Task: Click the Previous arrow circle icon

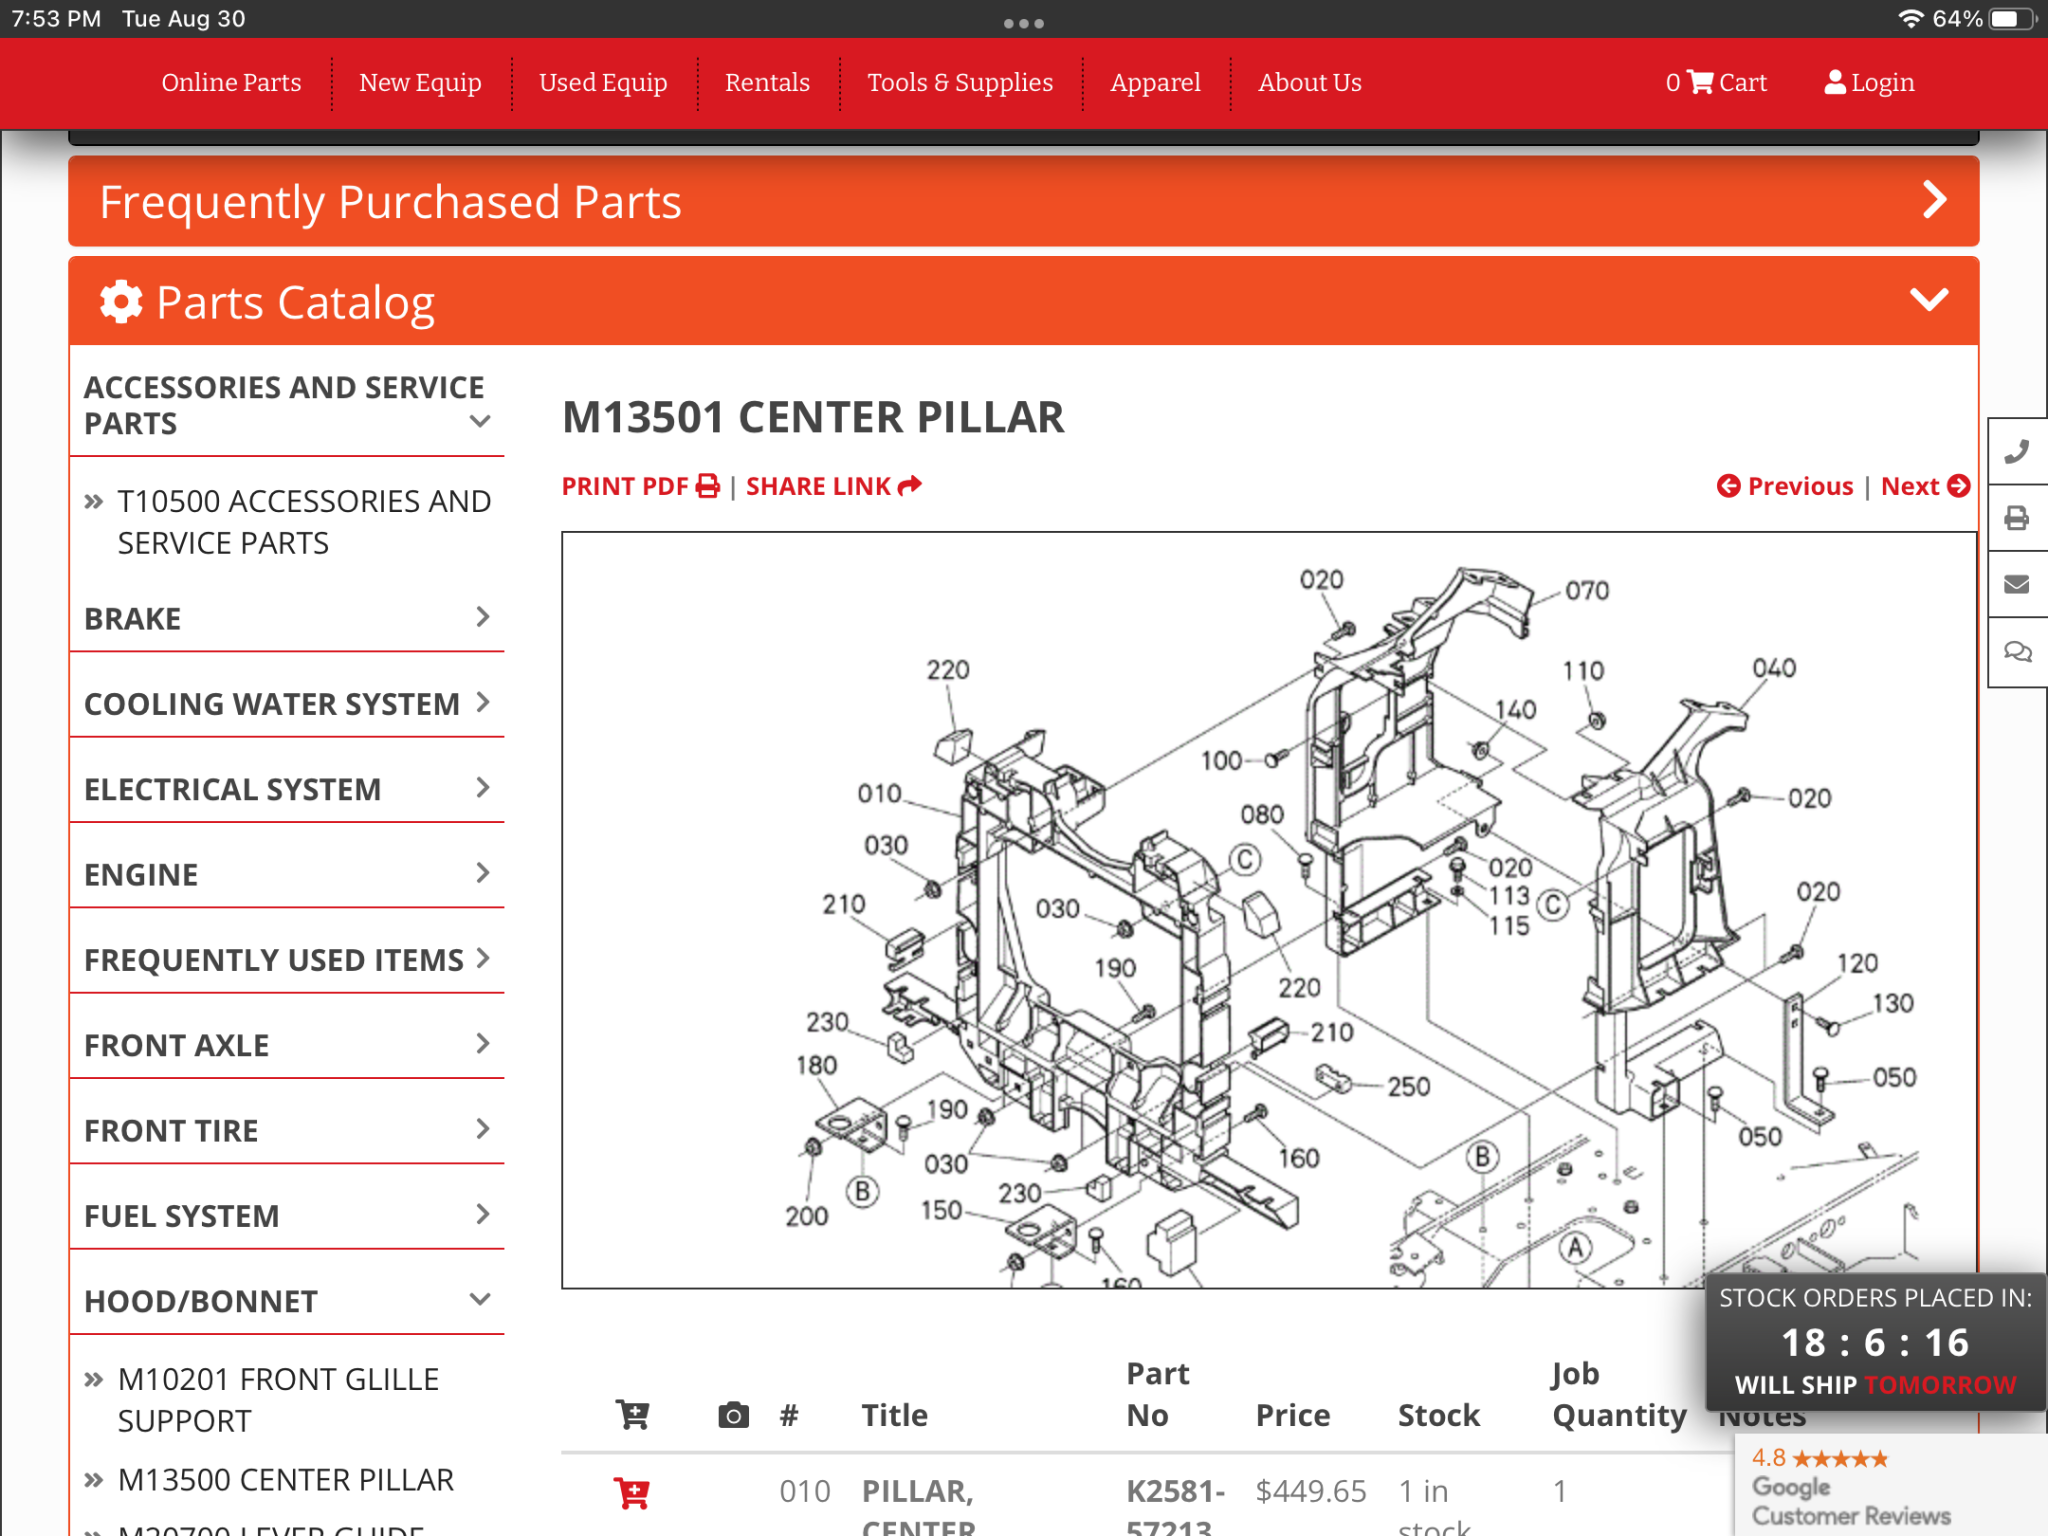Action: coord(1728,486)
